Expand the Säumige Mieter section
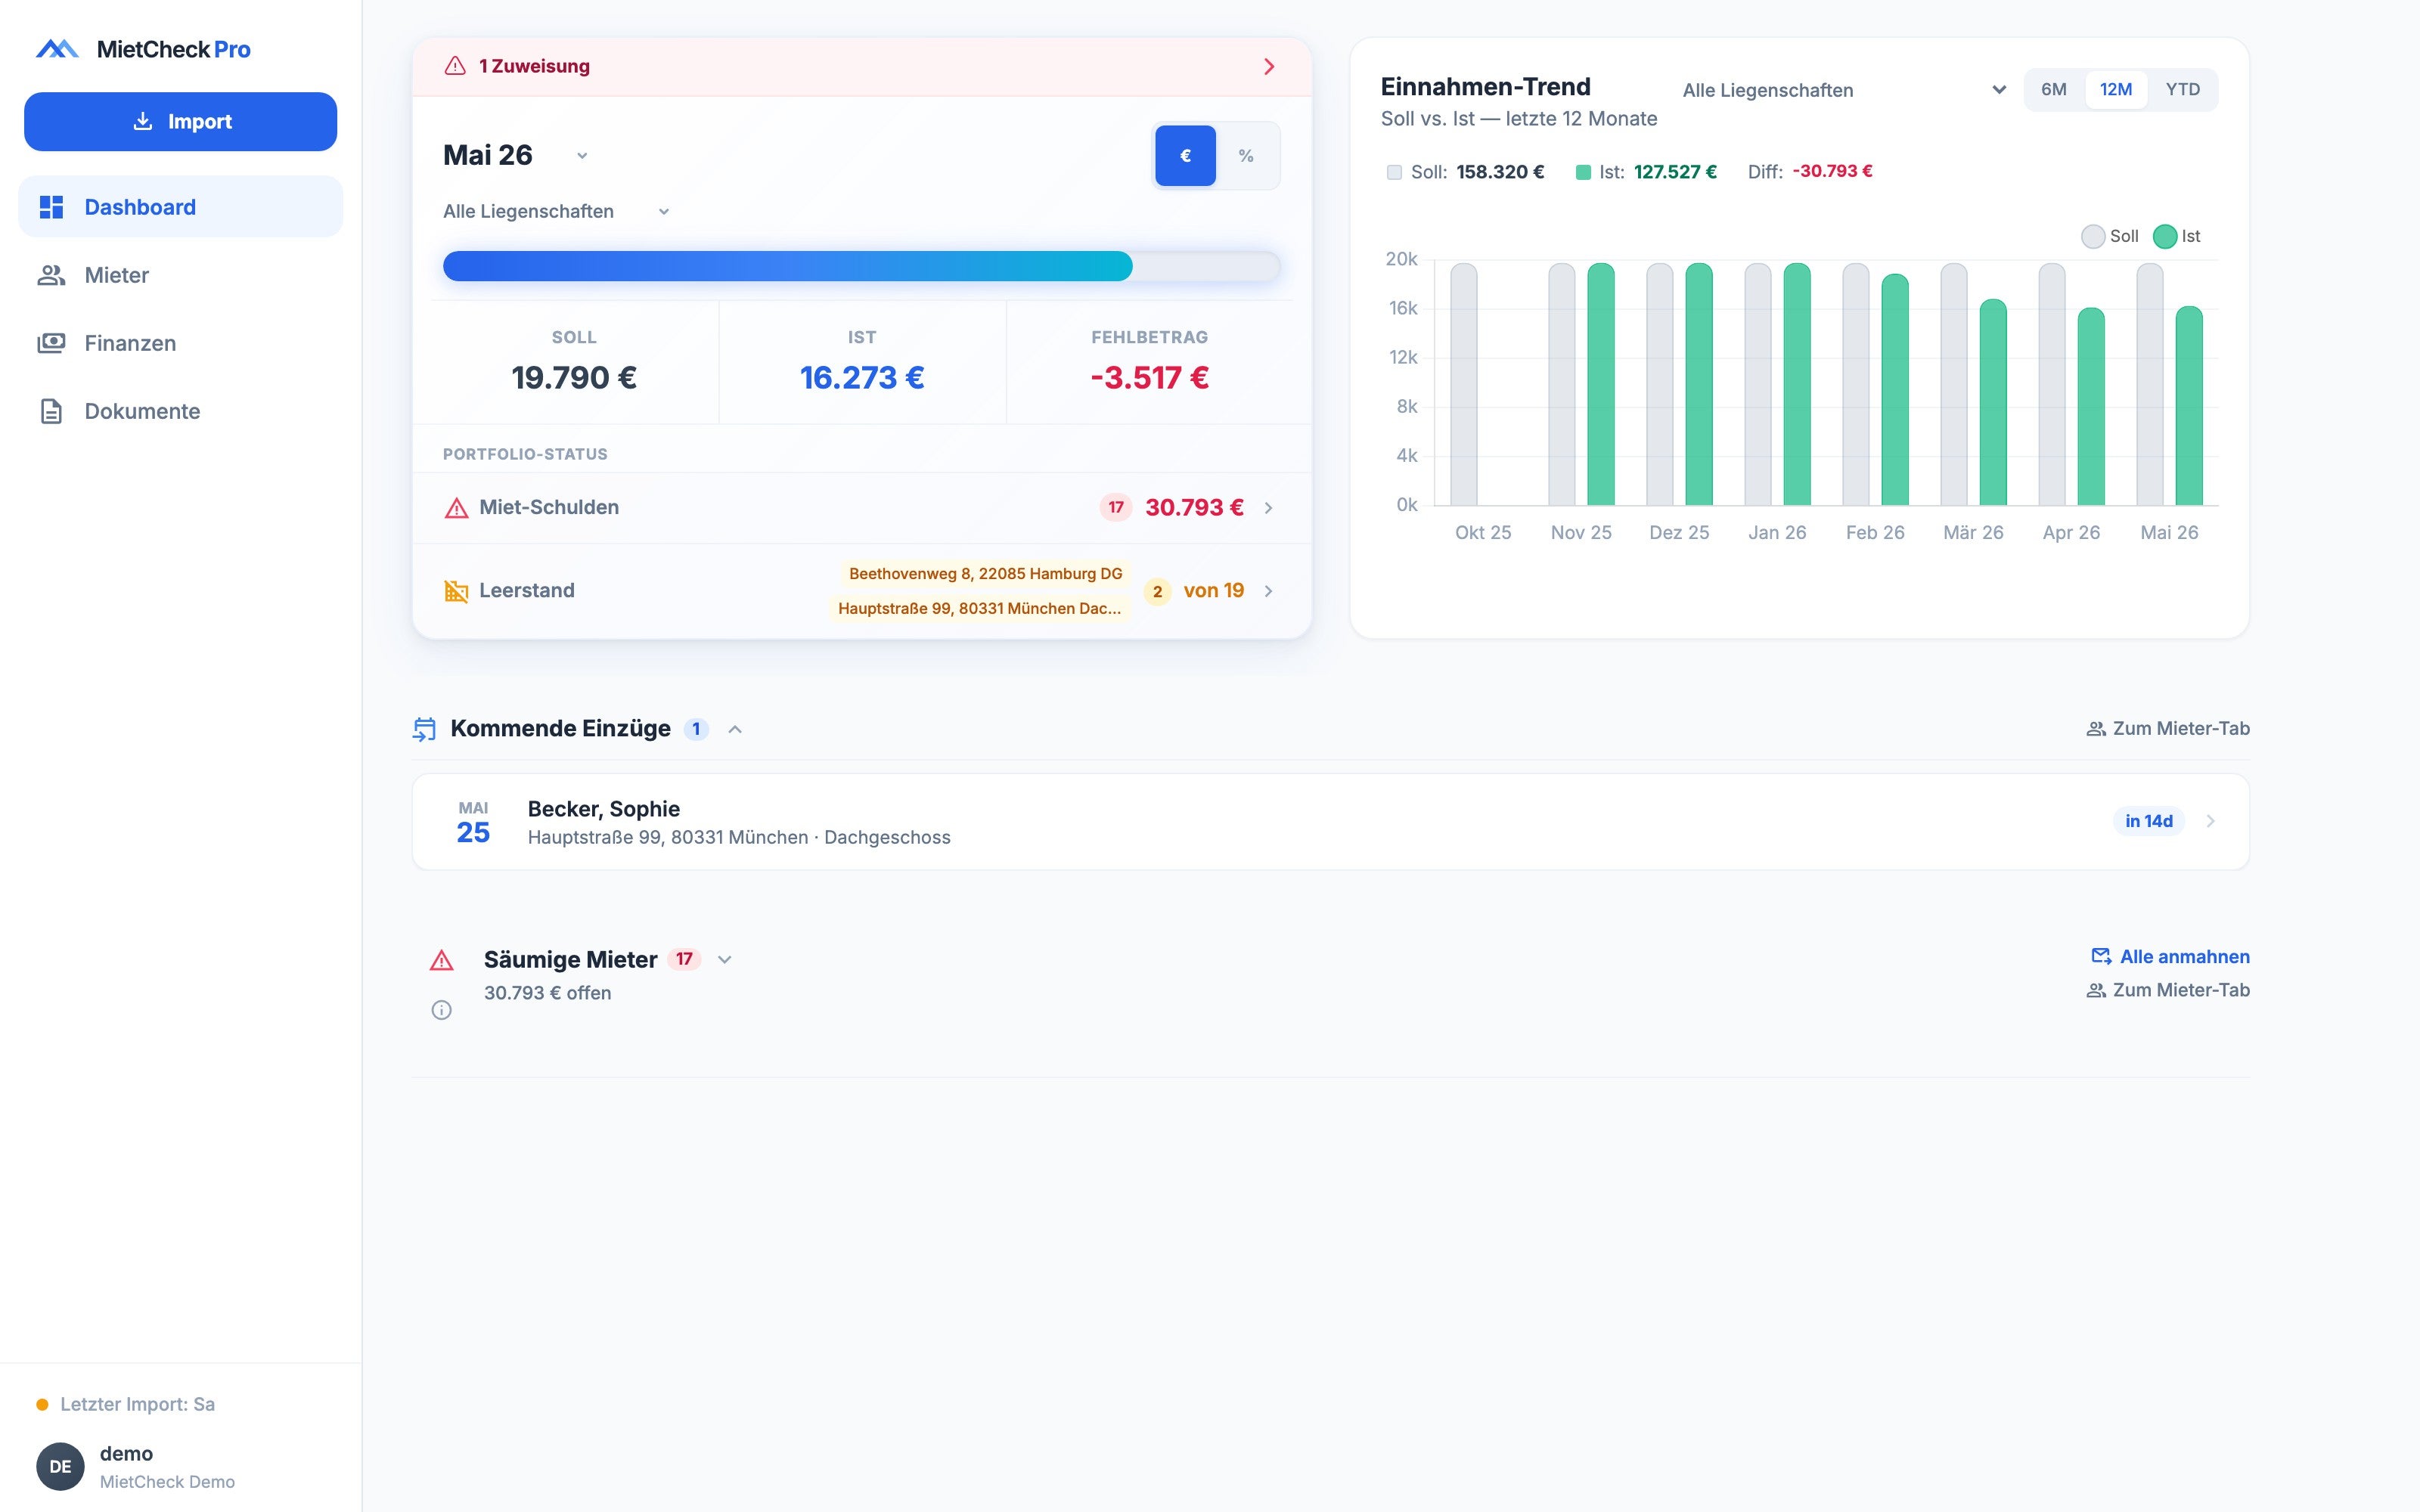 pyautogui.click(x=725, y=960)
